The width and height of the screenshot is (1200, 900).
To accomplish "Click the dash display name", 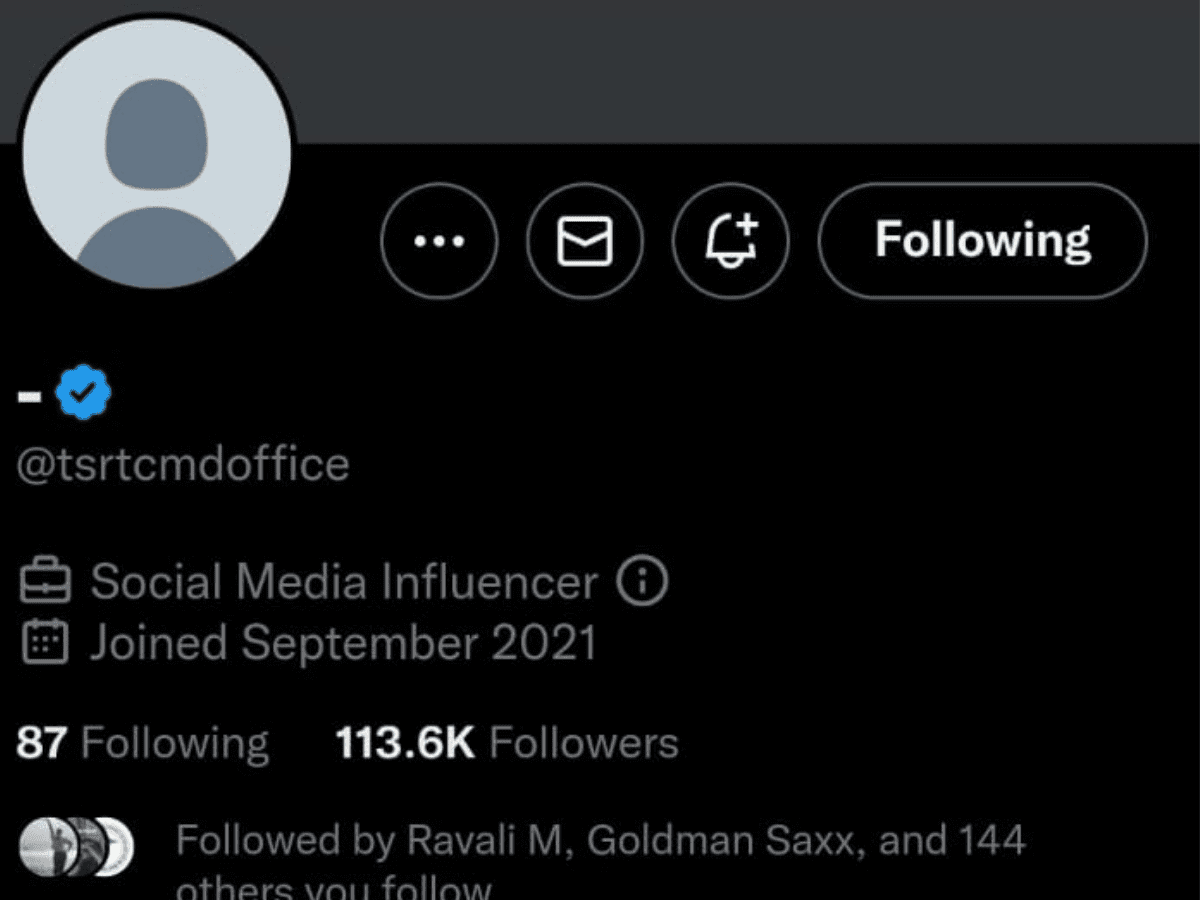I will 30,396.
